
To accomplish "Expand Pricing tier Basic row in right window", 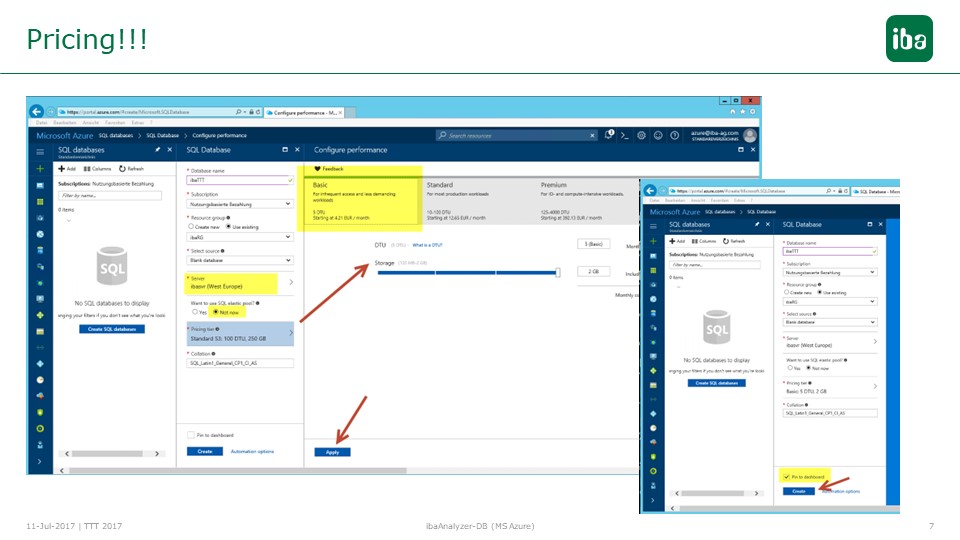I will click(x=830, y=387).
